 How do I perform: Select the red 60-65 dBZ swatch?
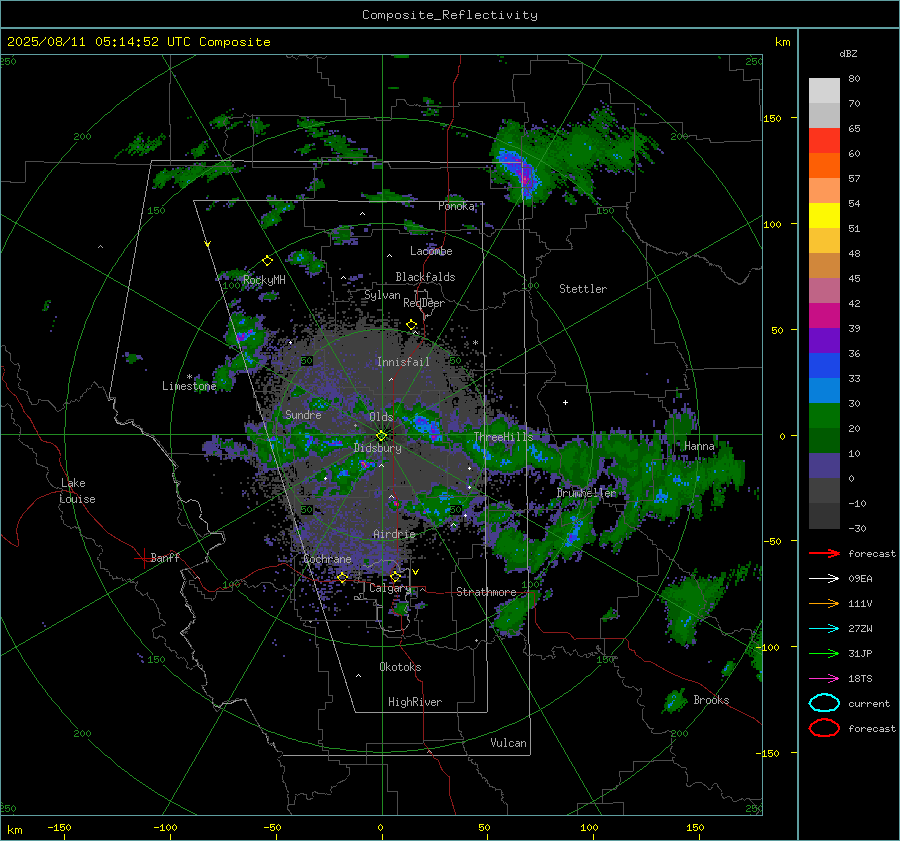pyautogui.click(x=824, y=140)
